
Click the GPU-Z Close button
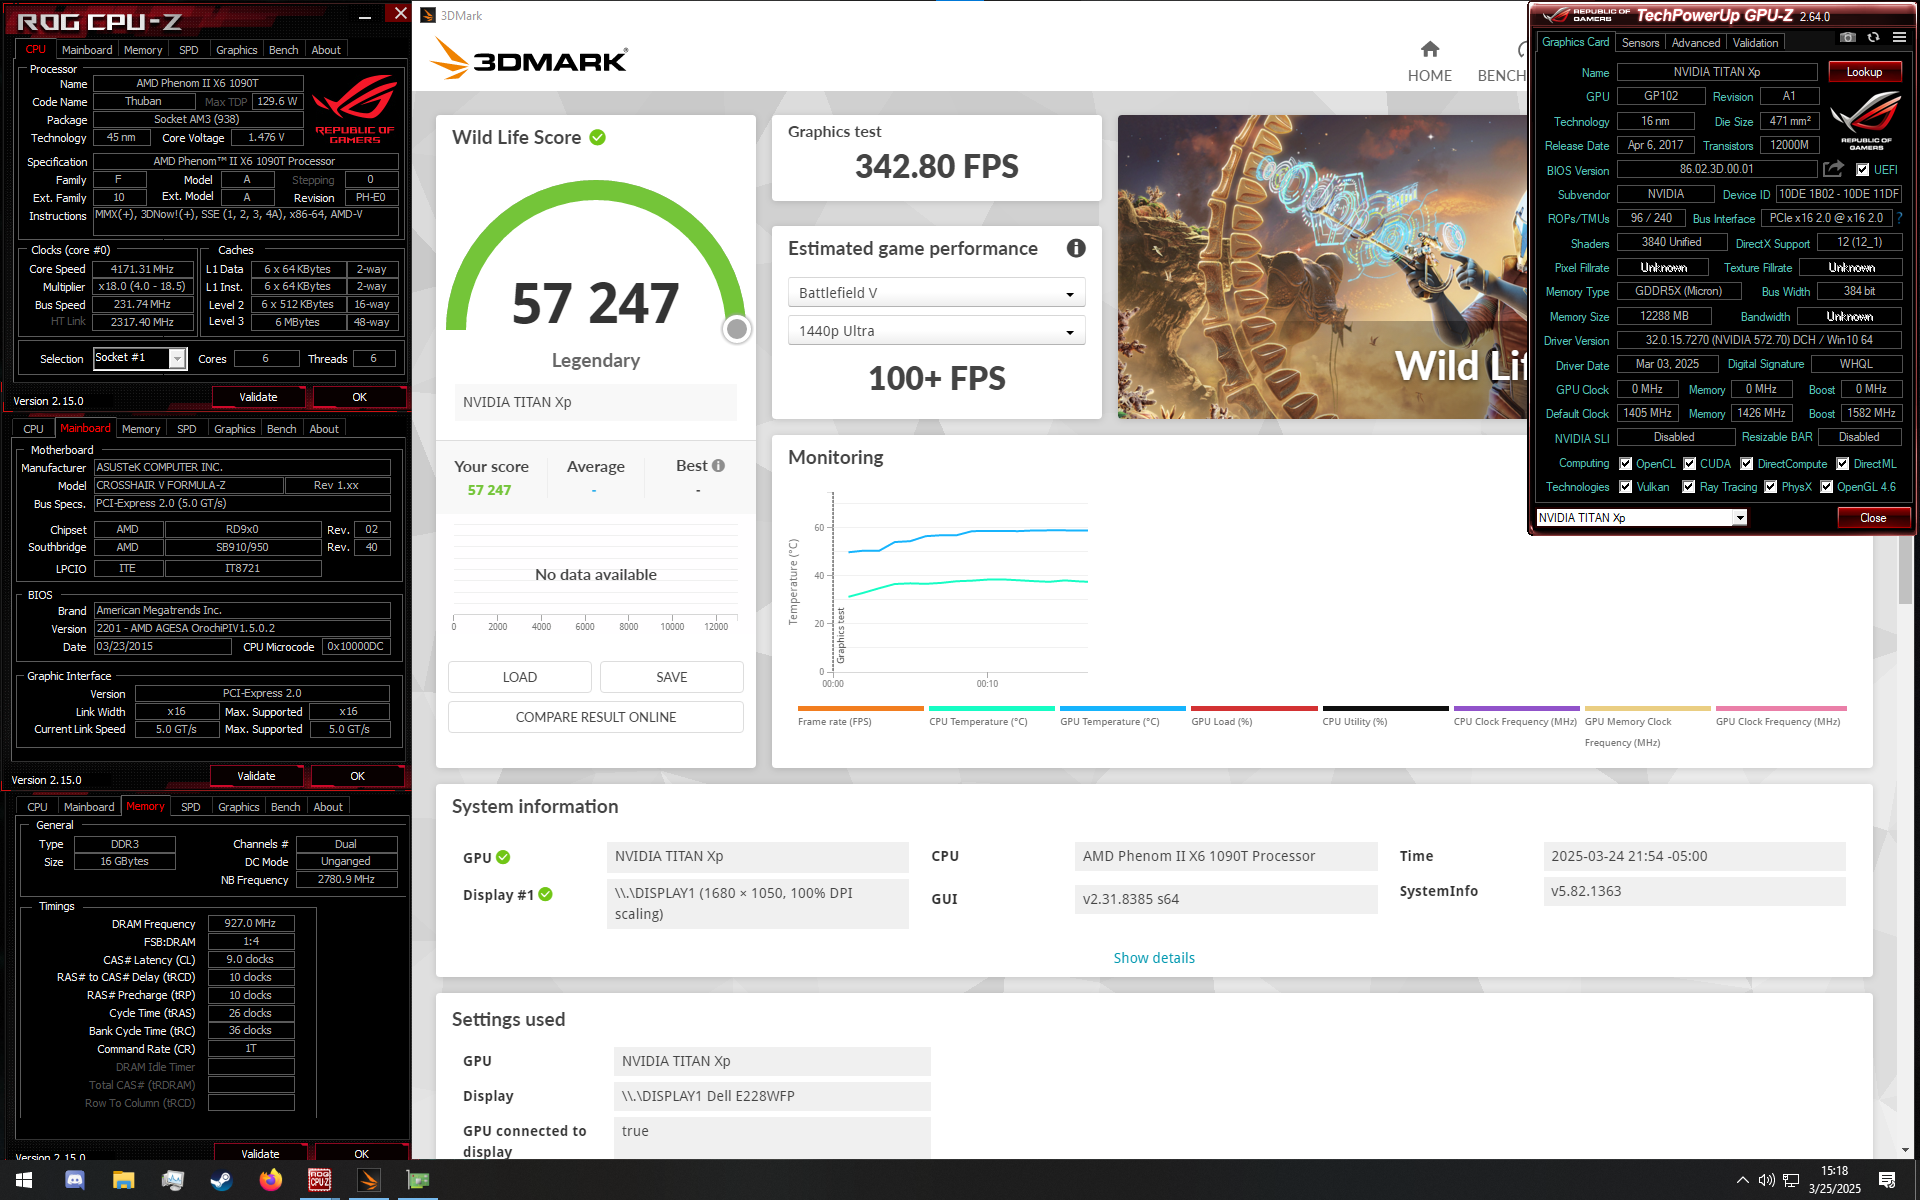[x=1873, y=518]
